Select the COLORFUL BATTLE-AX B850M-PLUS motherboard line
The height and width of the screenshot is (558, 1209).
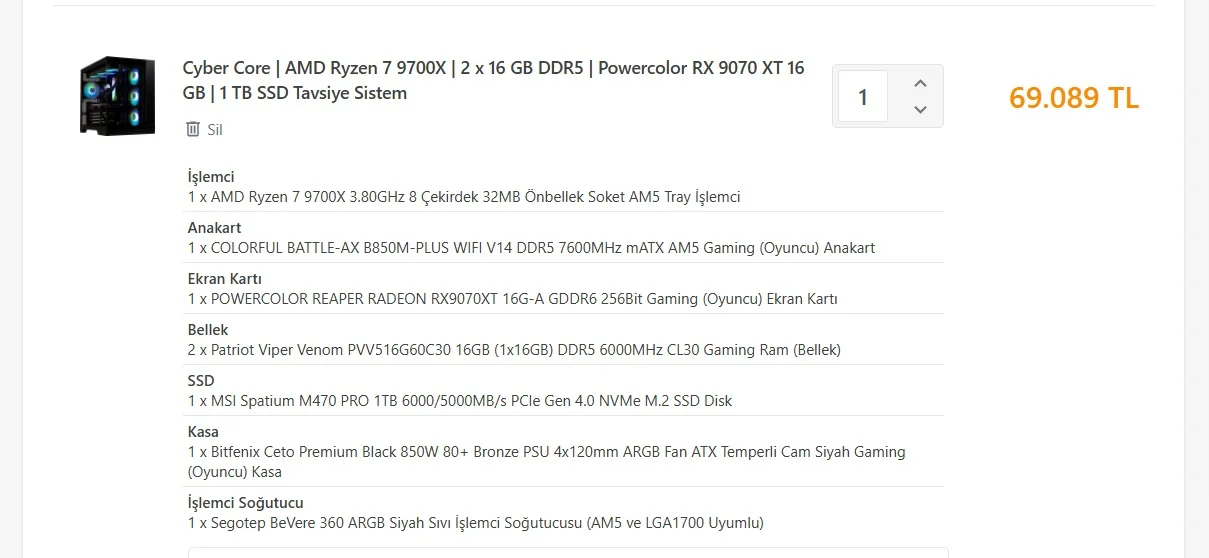(x=531, y=248)
